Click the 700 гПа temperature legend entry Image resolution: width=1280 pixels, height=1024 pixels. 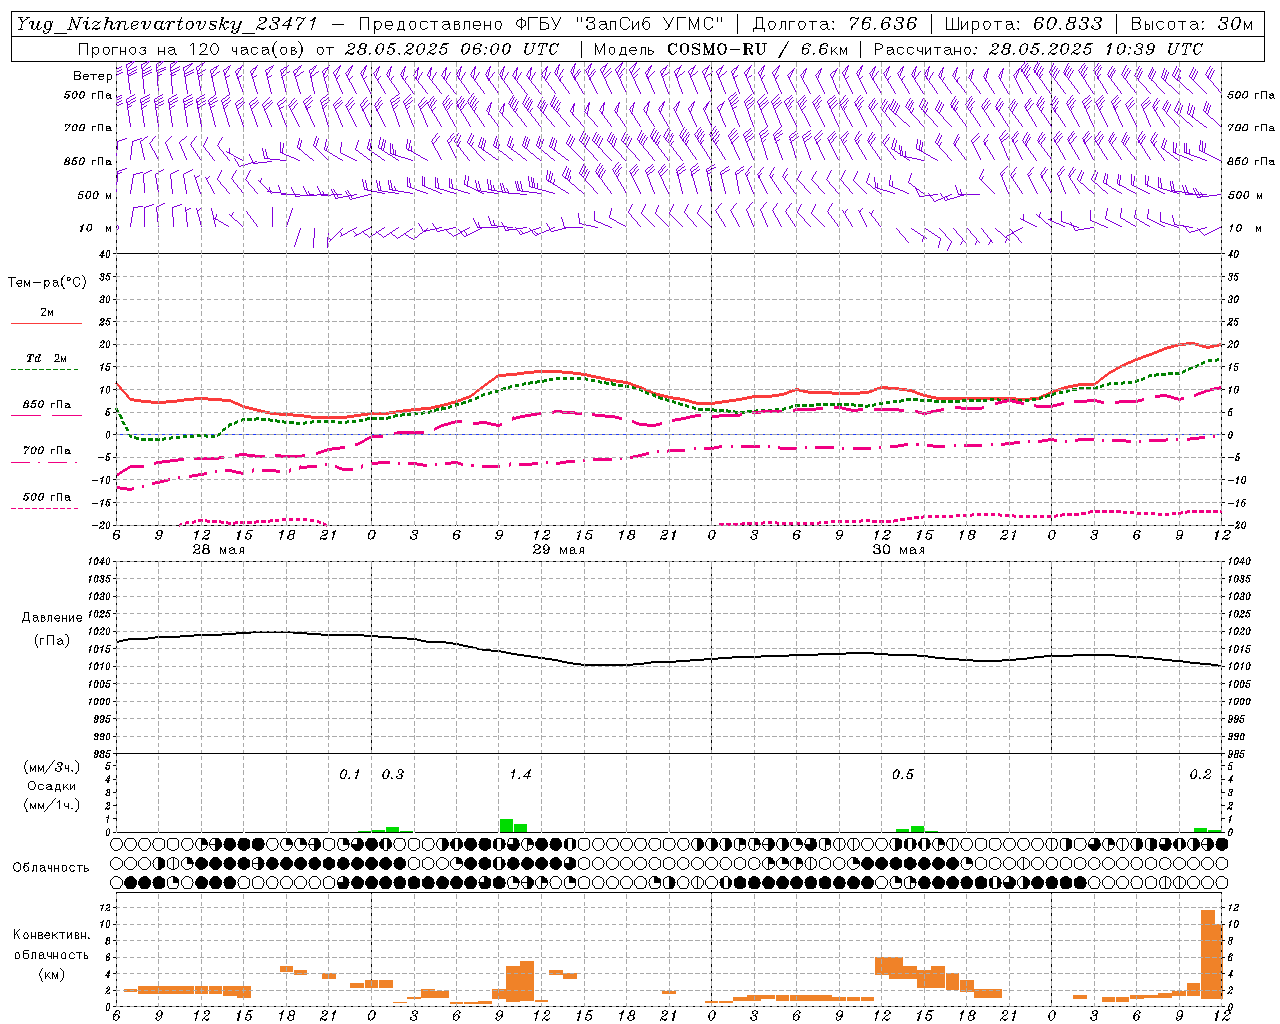point(47,451)
